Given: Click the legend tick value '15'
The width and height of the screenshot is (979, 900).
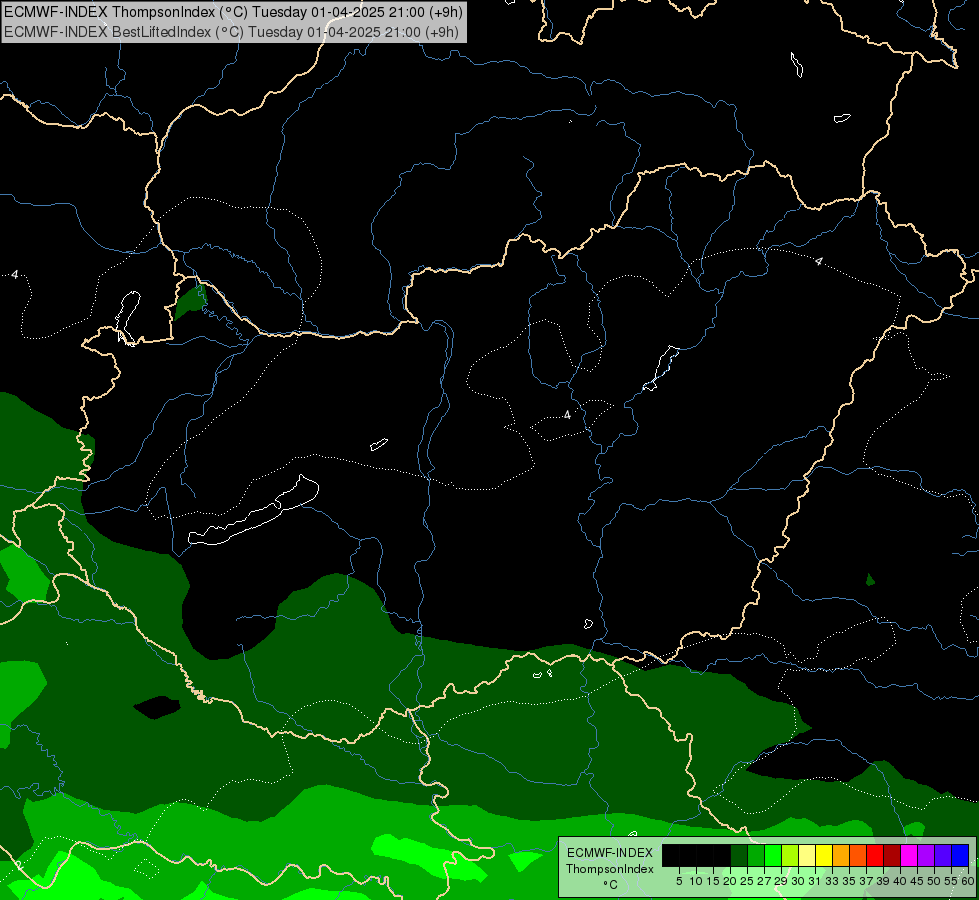Looking at the screenshot, I should click(x=713, y=881).
